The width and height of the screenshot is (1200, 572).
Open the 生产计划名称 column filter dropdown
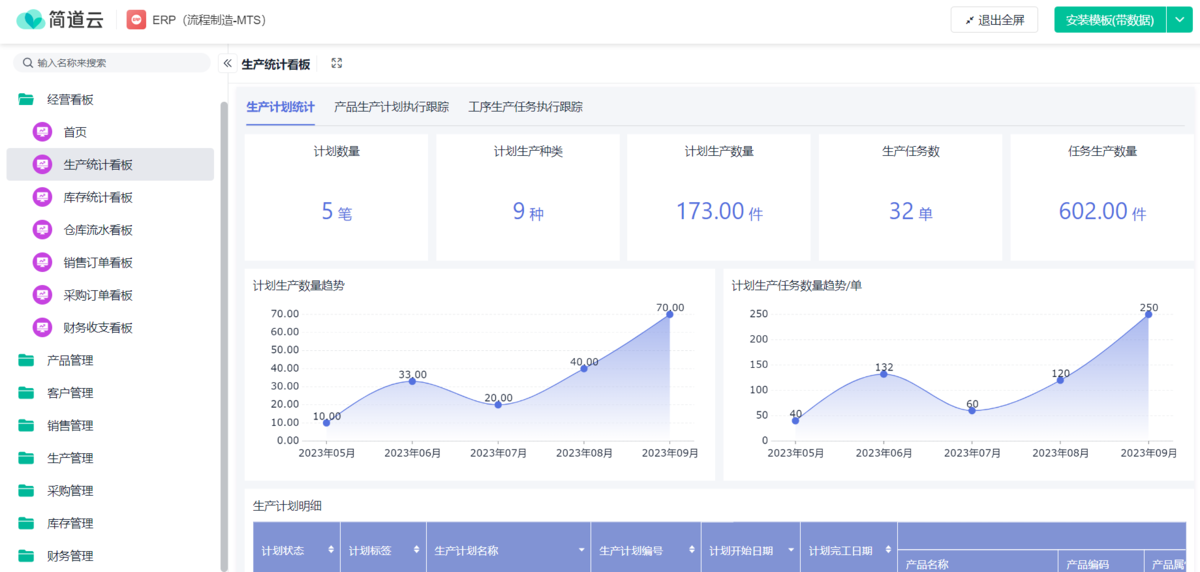point(581,550)
